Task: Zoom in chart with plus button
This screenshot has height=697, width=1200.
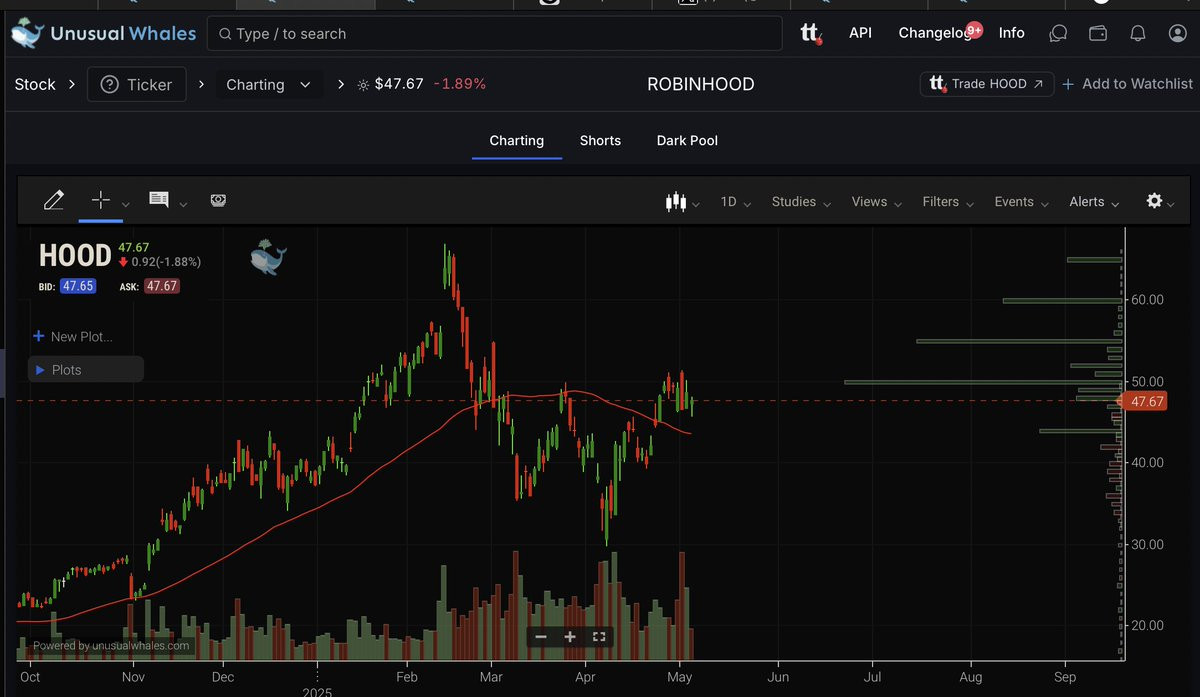Action: 570,637
